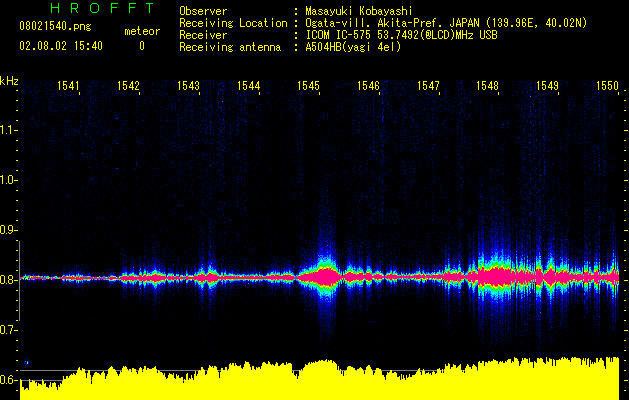Click the 0.7 kHz axis label

click(x=8, y=330)
